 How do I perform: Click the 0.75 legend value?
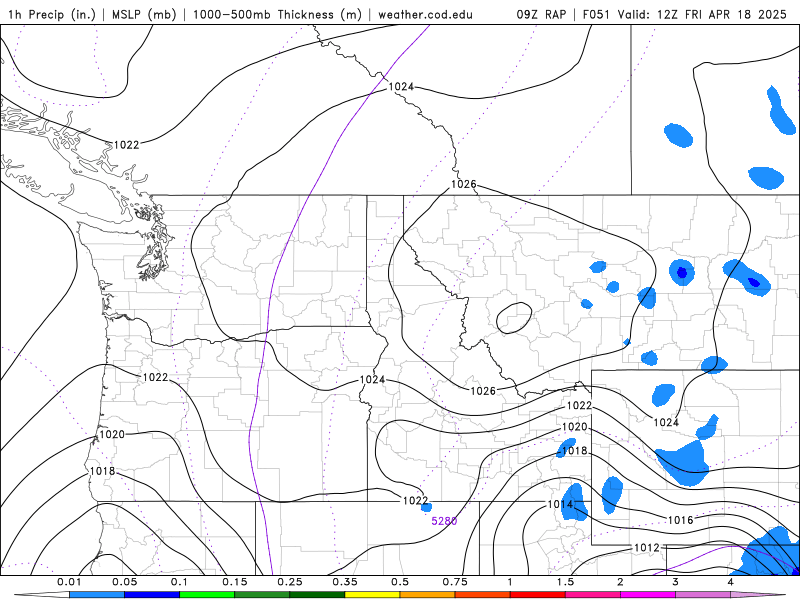455,582
